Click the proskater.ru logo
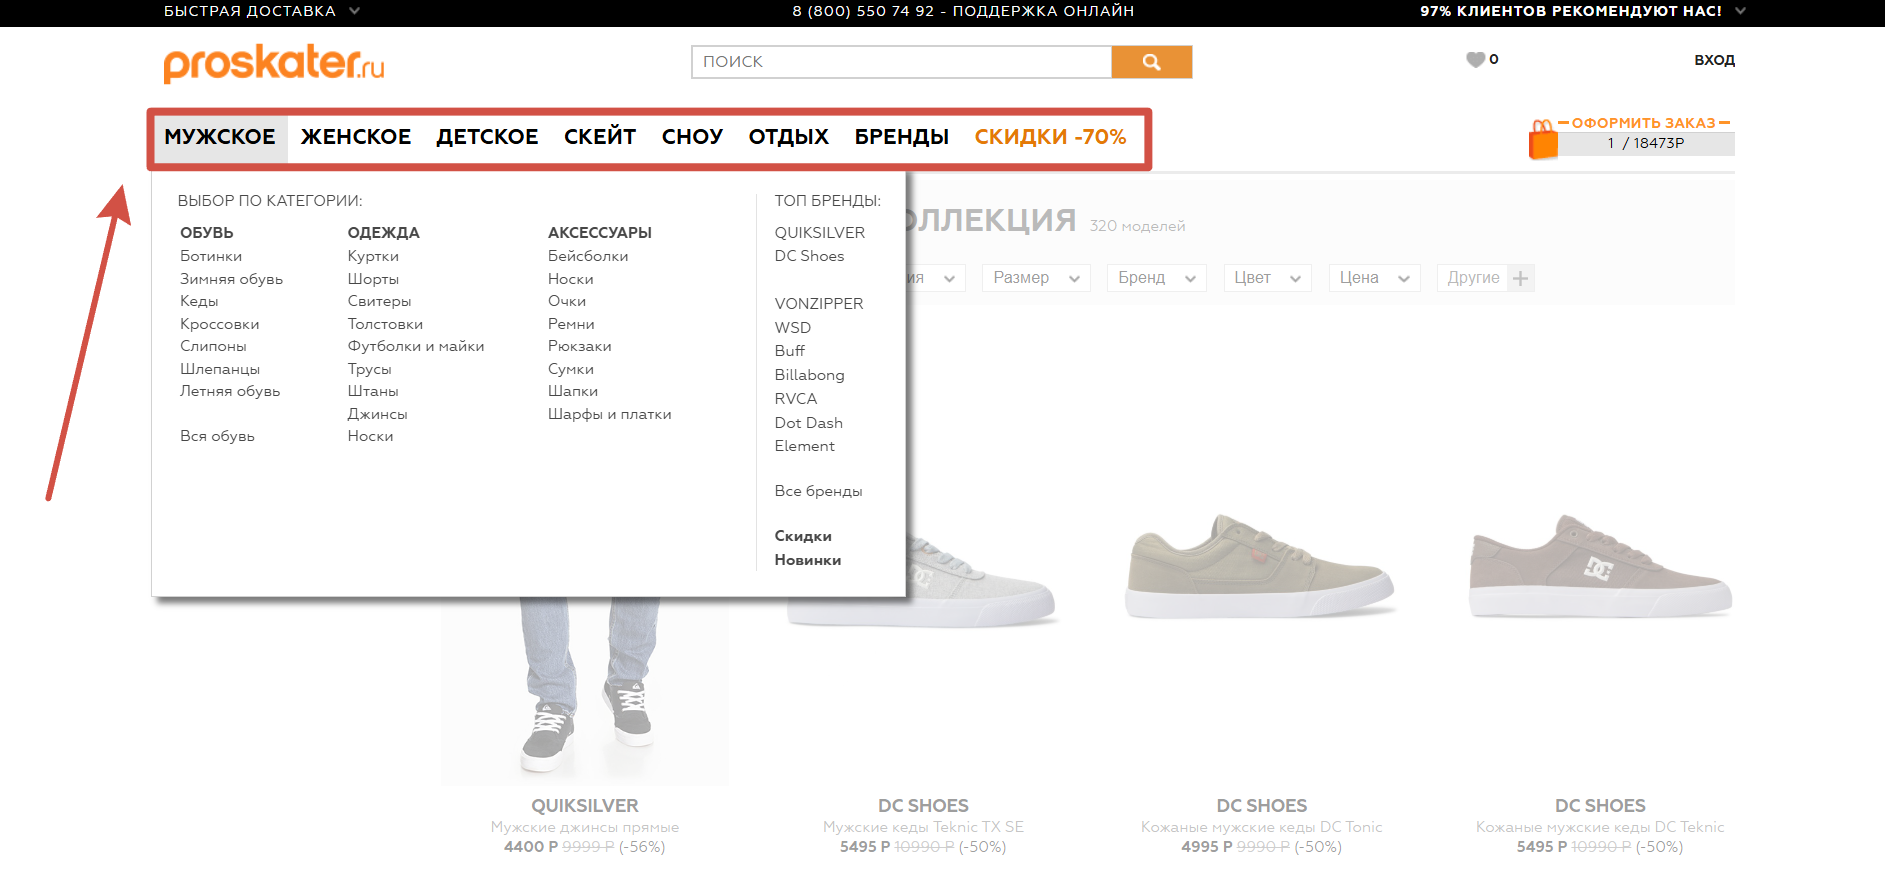Screen dimensions: 1885x880 (274, 63)
